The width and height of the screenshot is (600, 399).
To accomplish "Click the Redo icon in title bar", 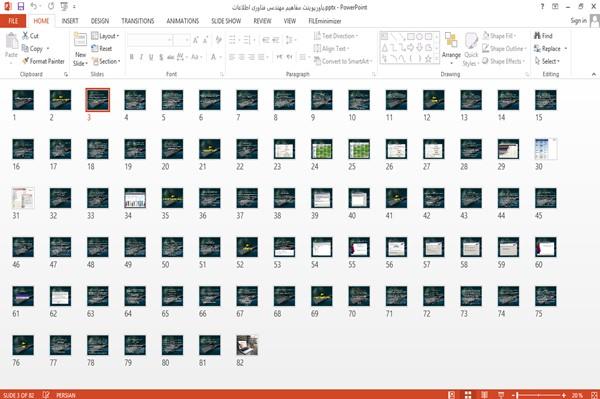I will pyautogui.click(x=51, y=7).
